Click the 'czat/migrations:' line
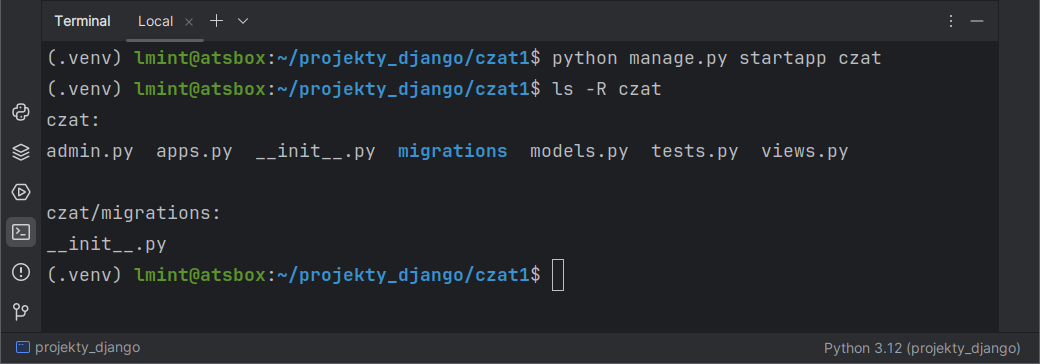1040x364 pixels. pos(133,213)
